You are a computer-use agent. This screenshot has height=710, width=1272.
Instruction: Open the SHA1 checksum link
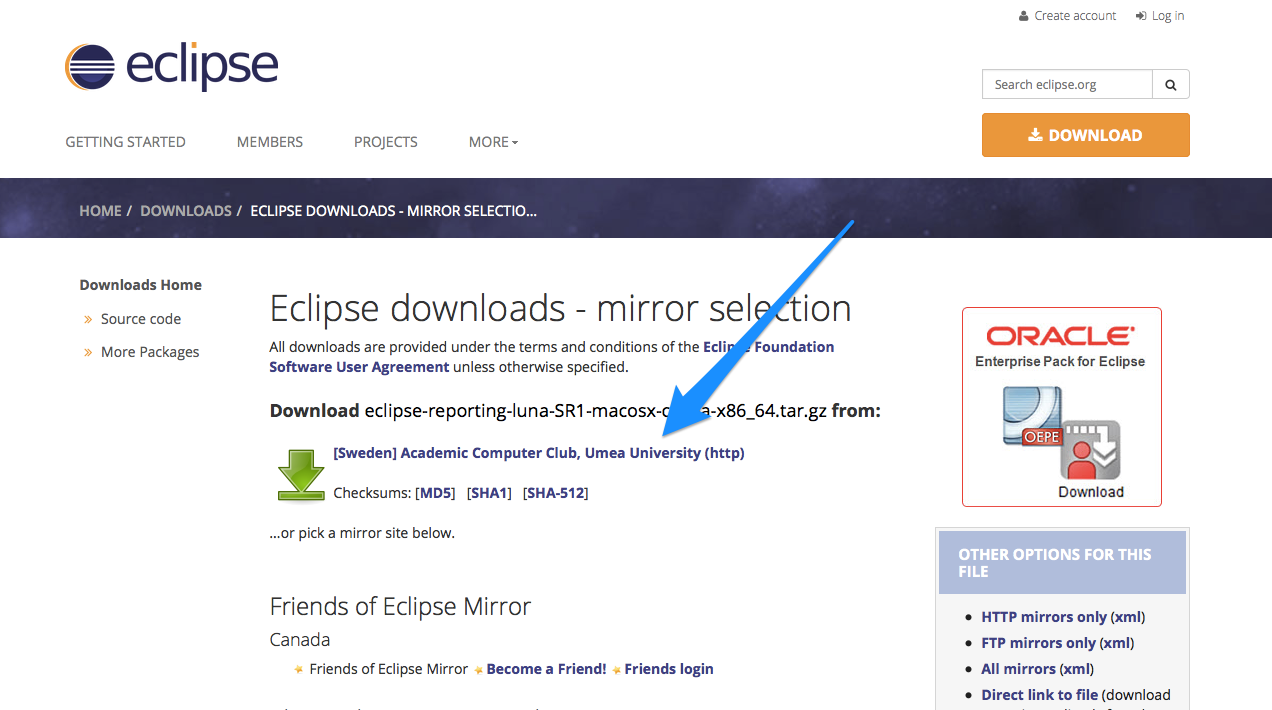click(x=489, y=493)
